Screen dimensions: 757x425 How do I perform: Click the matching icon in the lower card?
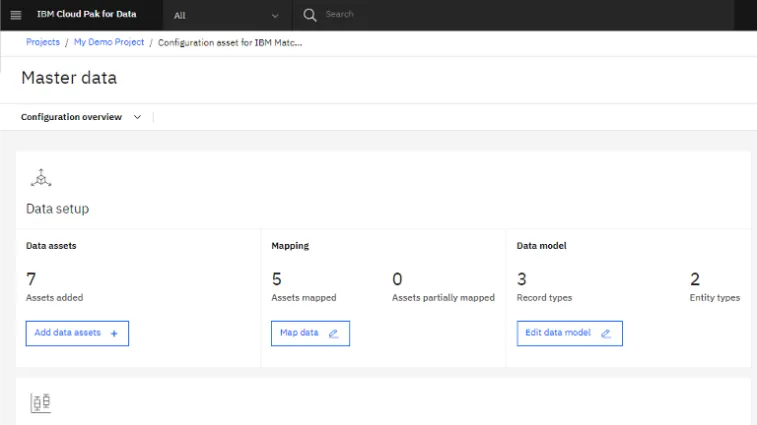coord(41,403)
